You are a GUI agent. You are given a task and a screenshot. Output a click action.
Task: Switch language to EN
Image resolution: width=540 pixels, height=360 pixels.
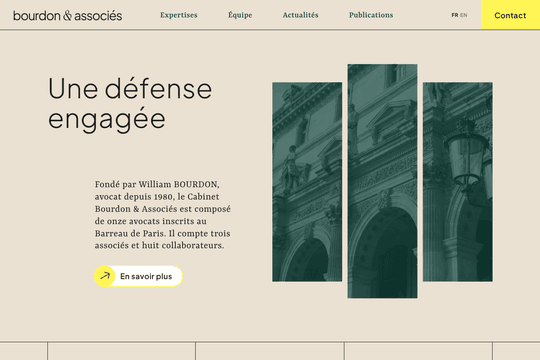tap(464, 15)
